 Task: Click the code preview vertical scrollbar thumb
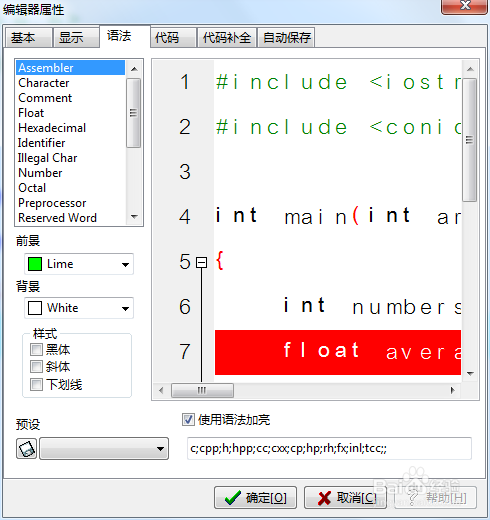[469, 140]
